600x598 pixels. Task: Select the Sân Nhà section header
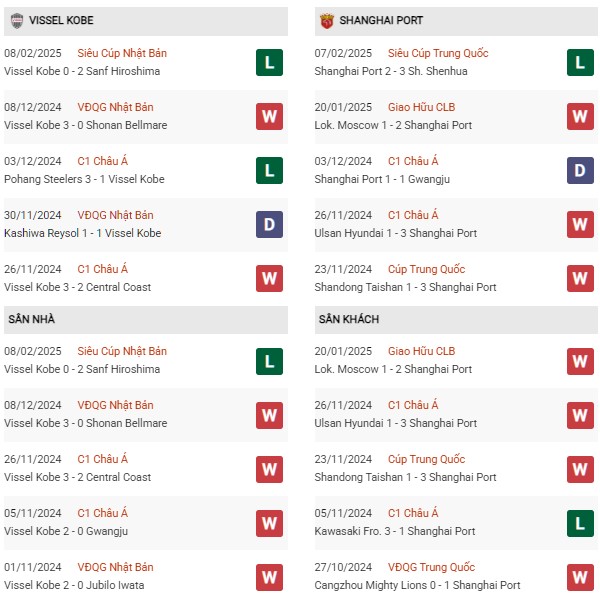tap(146, 319)
